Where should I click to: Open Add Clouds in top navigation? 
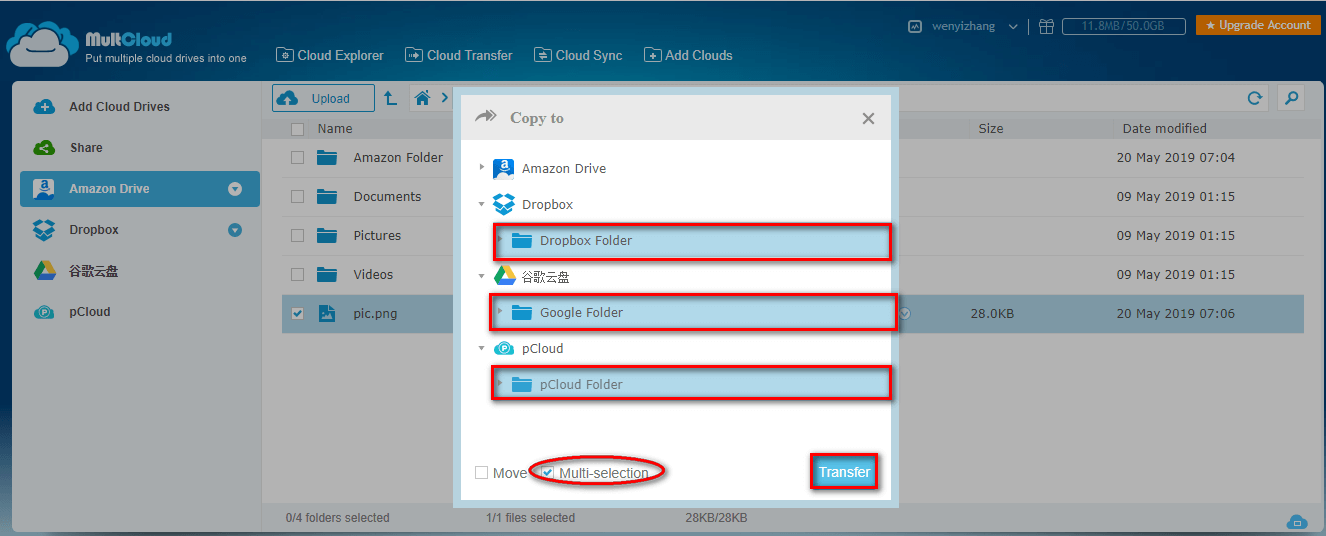688,55
